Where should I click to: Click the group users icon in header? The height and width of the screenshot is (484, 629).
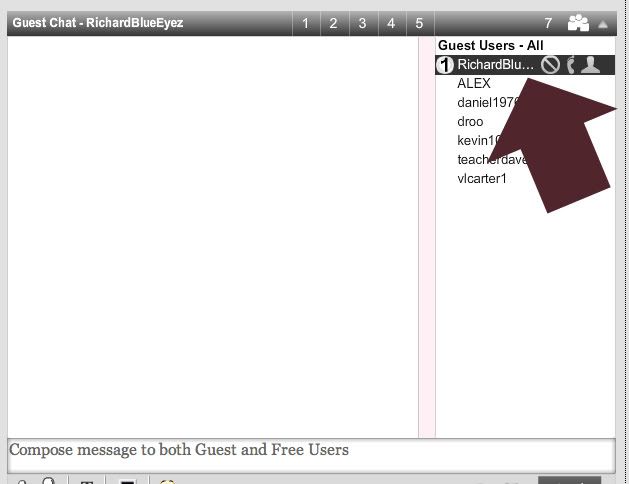tap(578, 23)
